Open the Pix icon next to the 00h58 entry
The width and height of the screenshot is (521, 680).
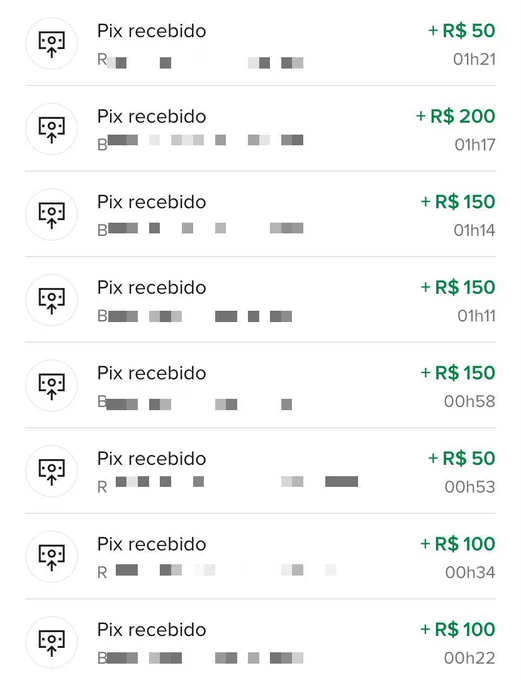pyautogui.click(x=52, y=386)
